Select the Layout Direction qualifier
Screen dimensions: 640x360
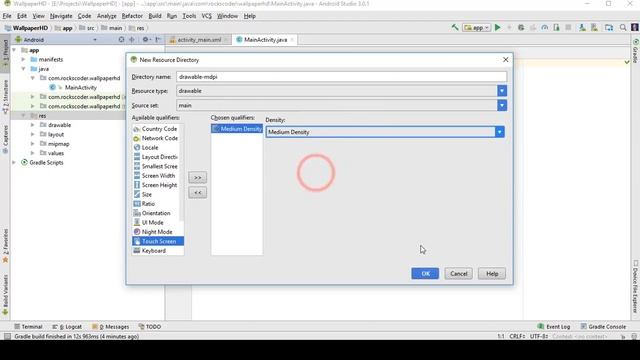158,157
